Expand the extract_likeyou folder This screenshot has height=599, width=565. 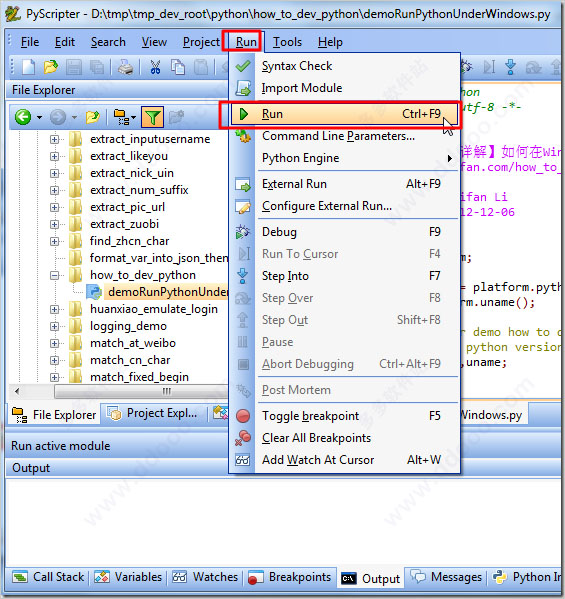pyautogui.click(x=54, y=156)
